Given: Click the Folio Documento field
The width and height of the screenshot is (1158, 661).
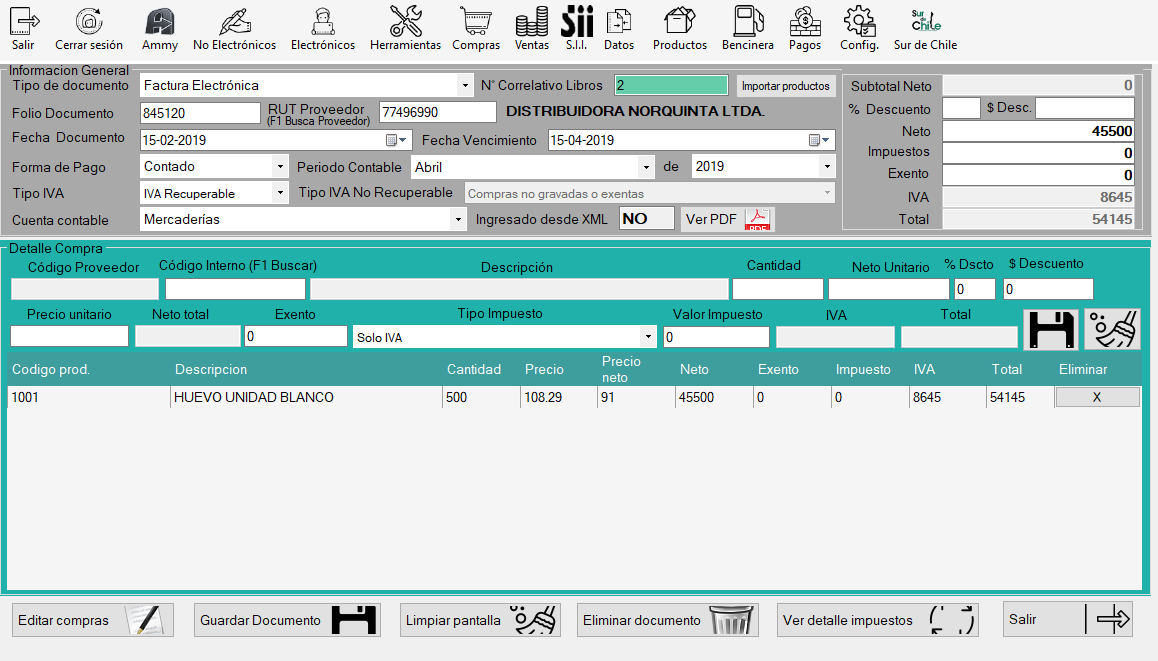Looking at the screenshot, I should [x=200, y=113].
